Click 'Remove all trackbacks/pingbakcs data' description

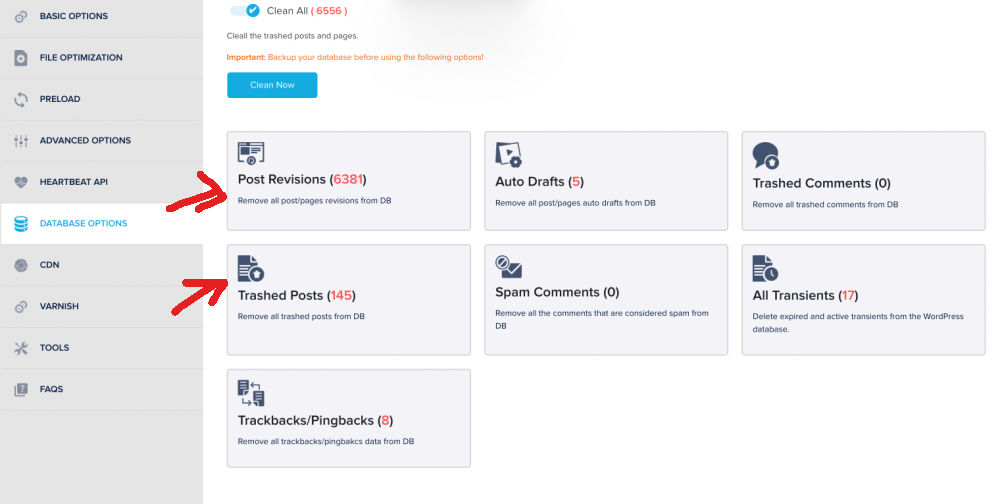click(x=326, y=441)
